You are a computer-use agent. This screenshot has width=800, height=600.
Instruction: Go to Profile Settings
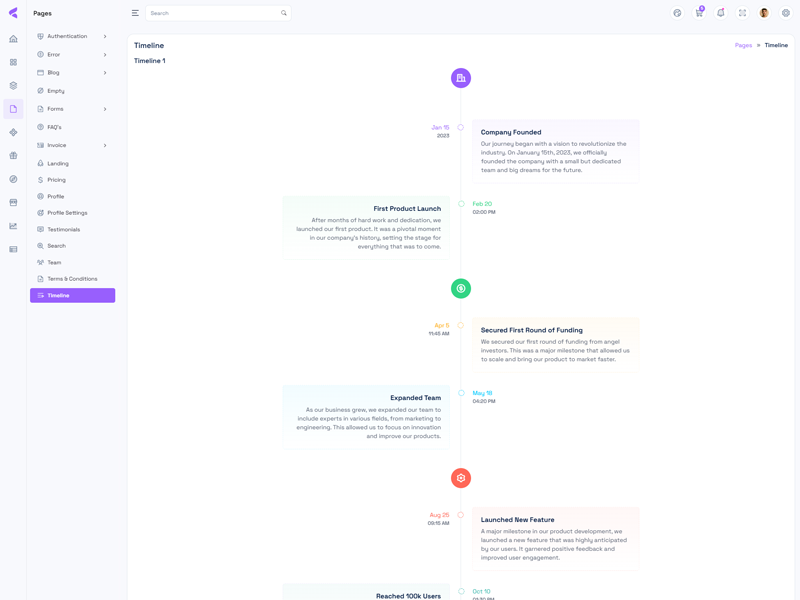(67, 213)
